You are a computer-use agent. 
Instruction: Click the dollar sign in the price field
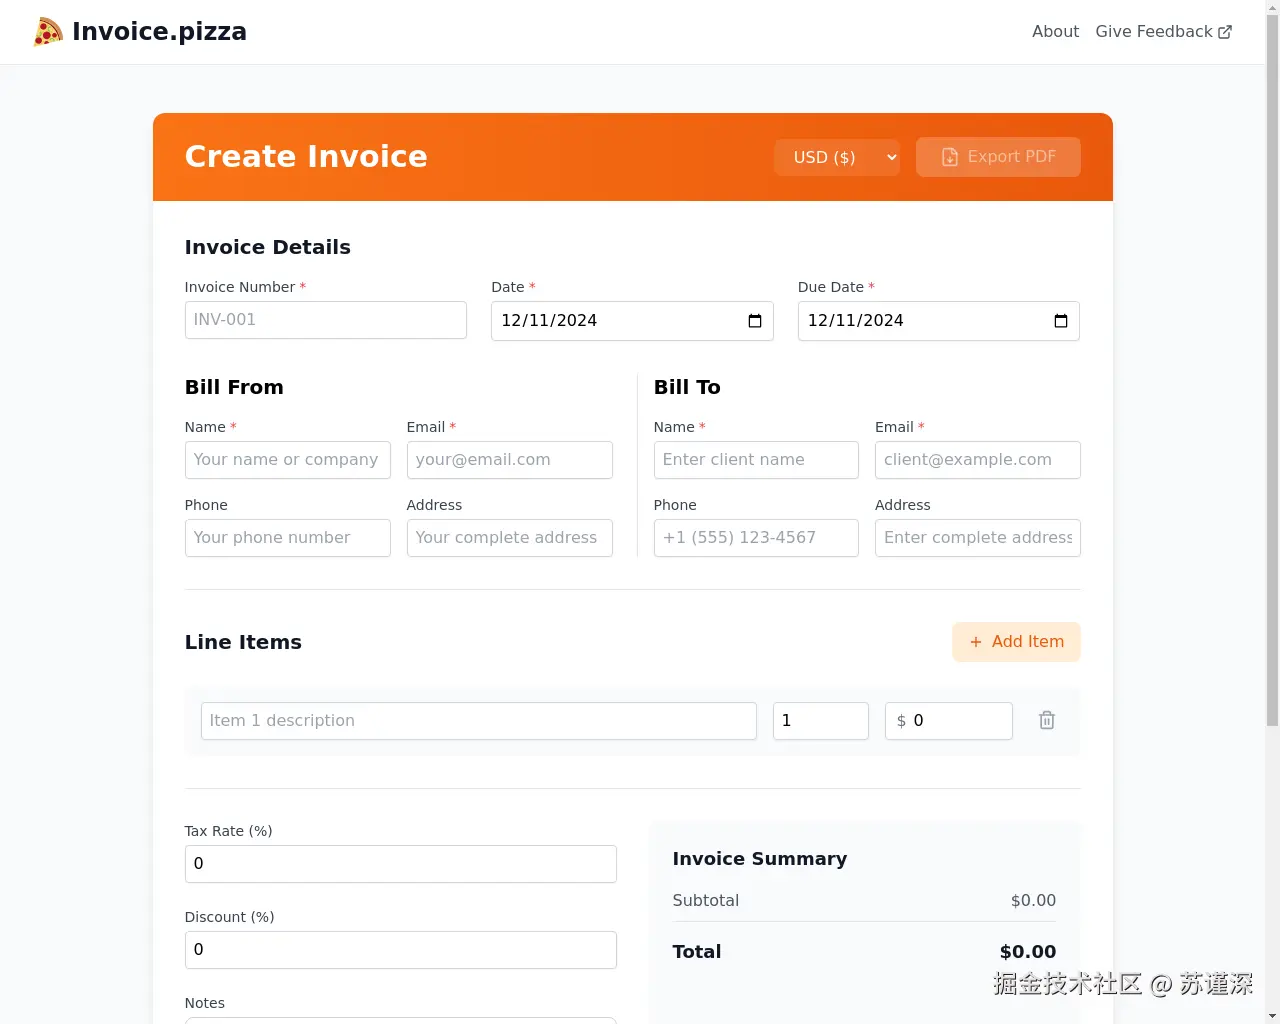click(901, 720)
